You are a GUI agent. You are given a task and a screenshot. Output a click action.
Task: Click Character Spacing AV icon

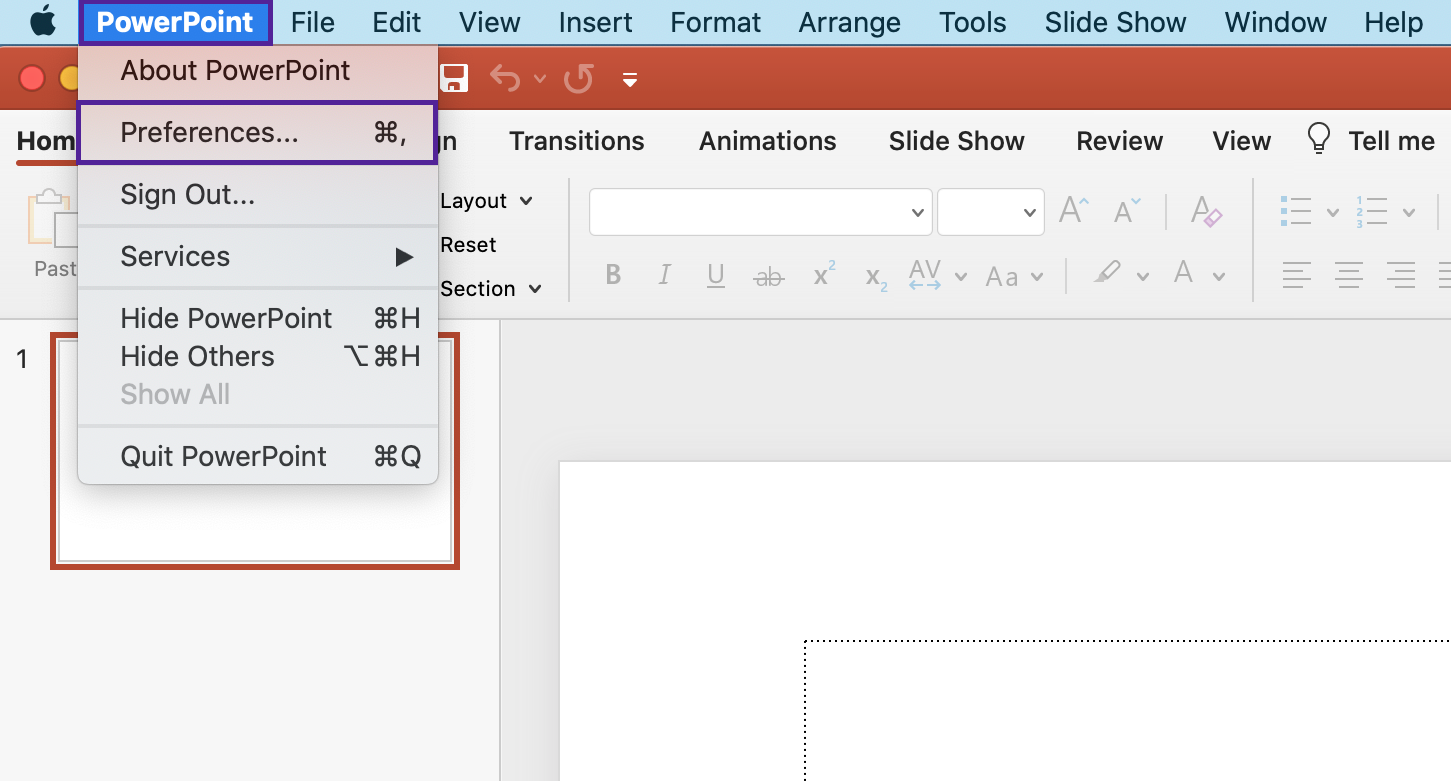(925, 275)
